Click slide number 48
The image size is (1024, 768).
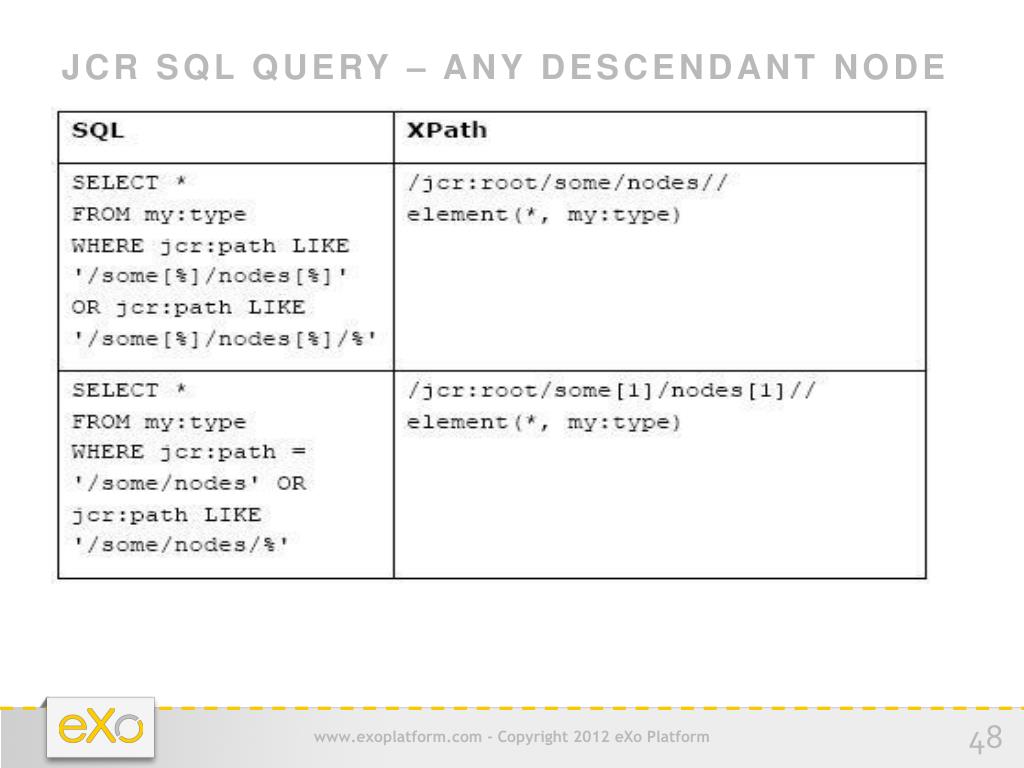point(985,739)
